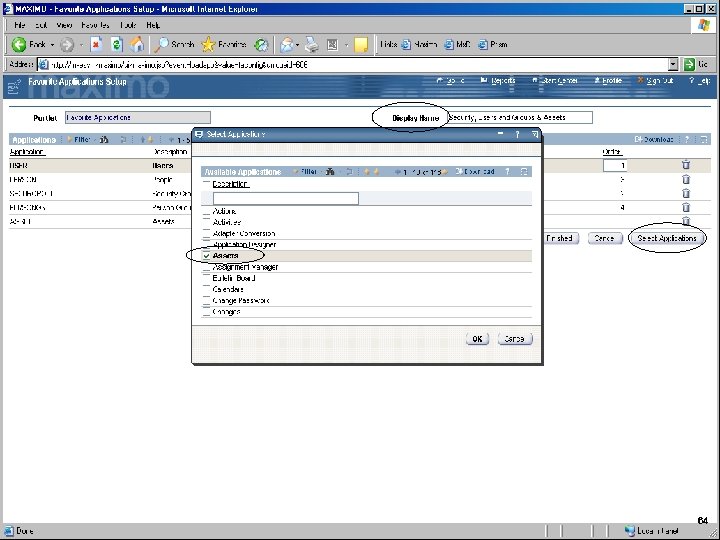Sort by the Description column header
This screenshot has height=540, width=720.
pos(231,184)
